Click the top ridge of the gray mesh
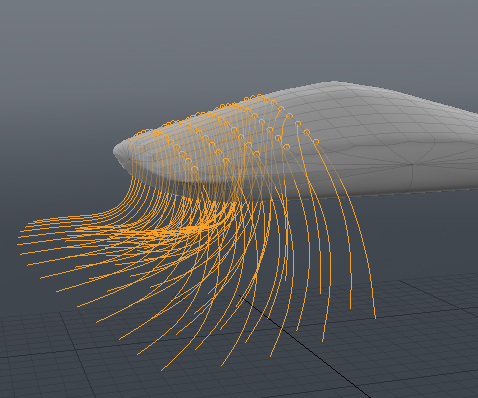 (x=333, y=83)
